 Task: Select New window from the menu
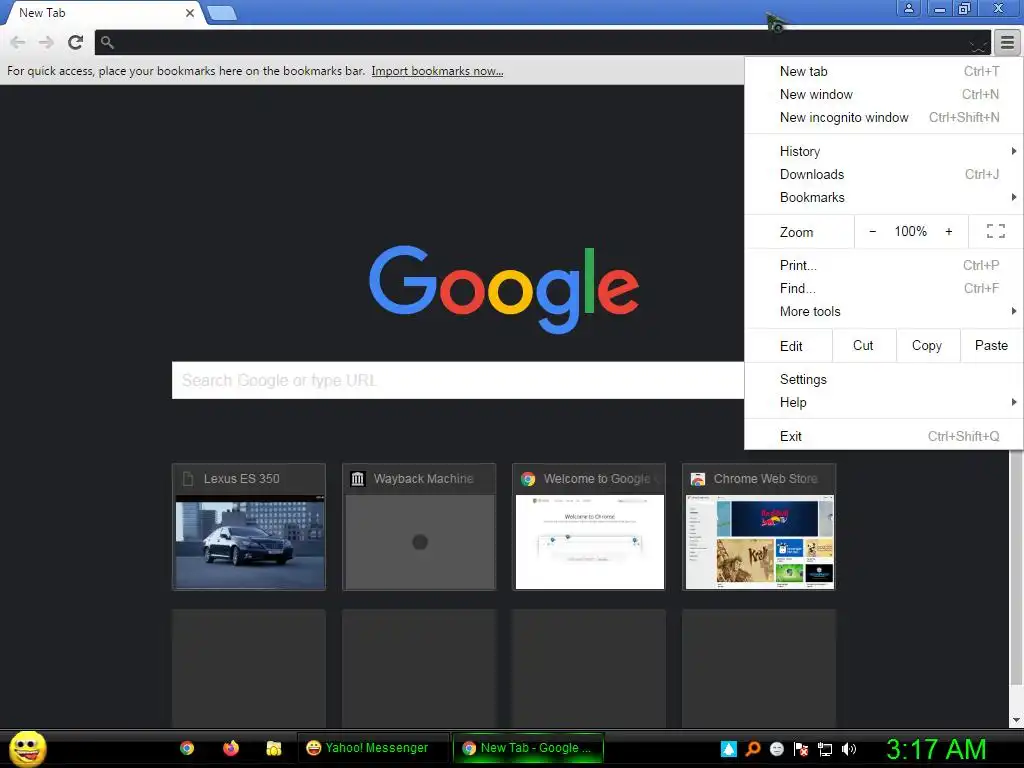coord(884,94)
